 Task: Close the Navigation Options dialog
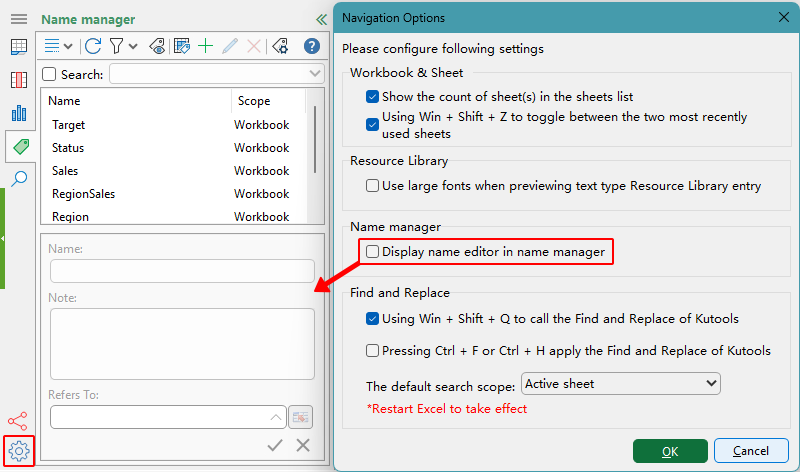coord(784,17)
